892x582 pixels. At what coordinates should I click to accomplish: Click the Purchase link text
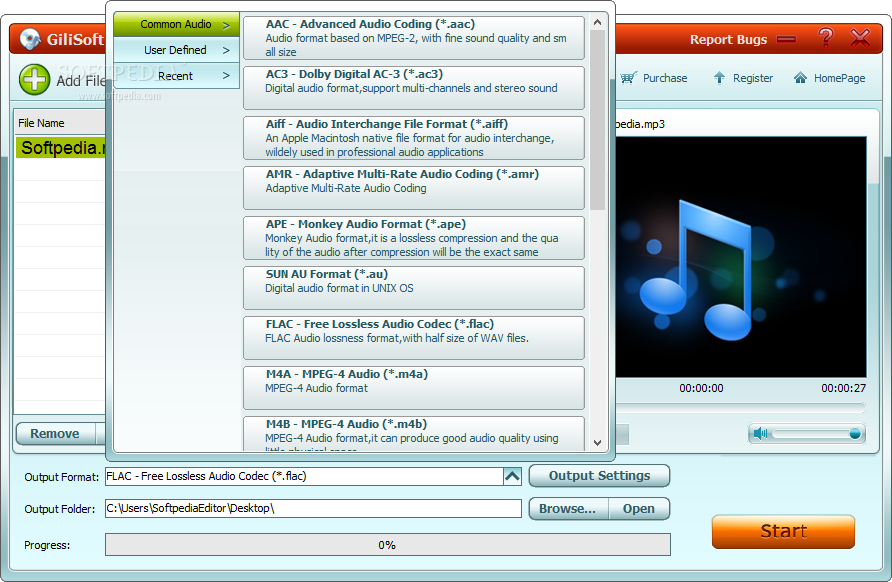[x=665, y=78]
